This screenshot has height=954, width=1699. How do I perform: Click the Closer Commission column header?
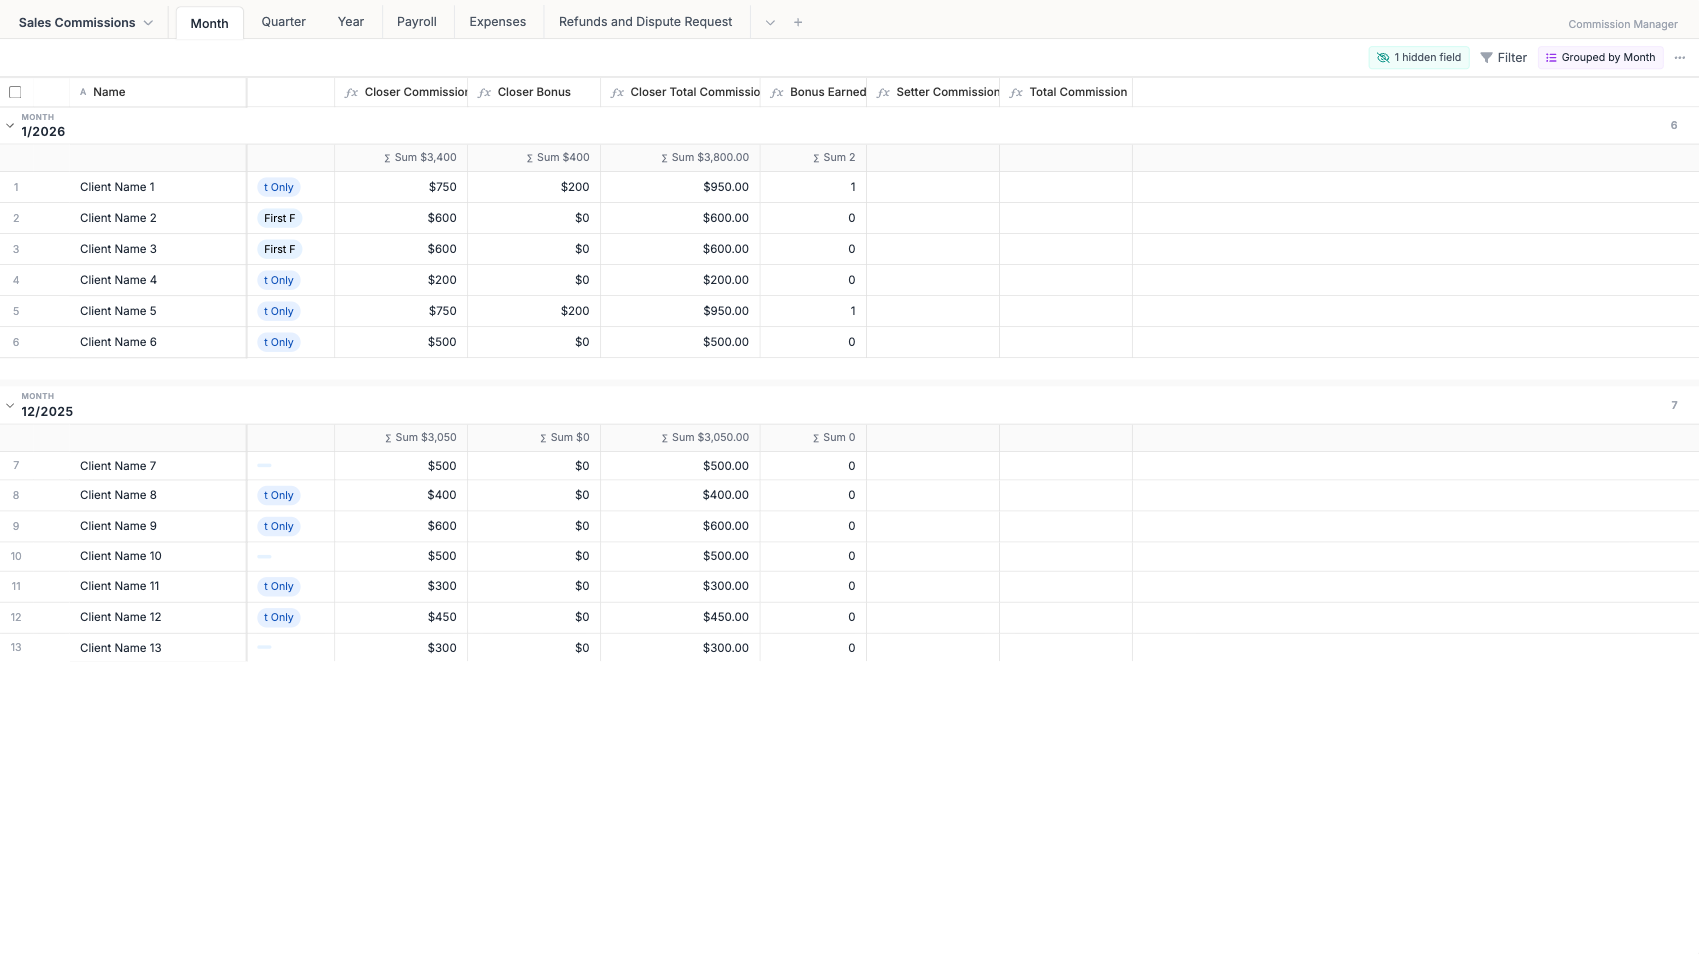pos(401,92)
